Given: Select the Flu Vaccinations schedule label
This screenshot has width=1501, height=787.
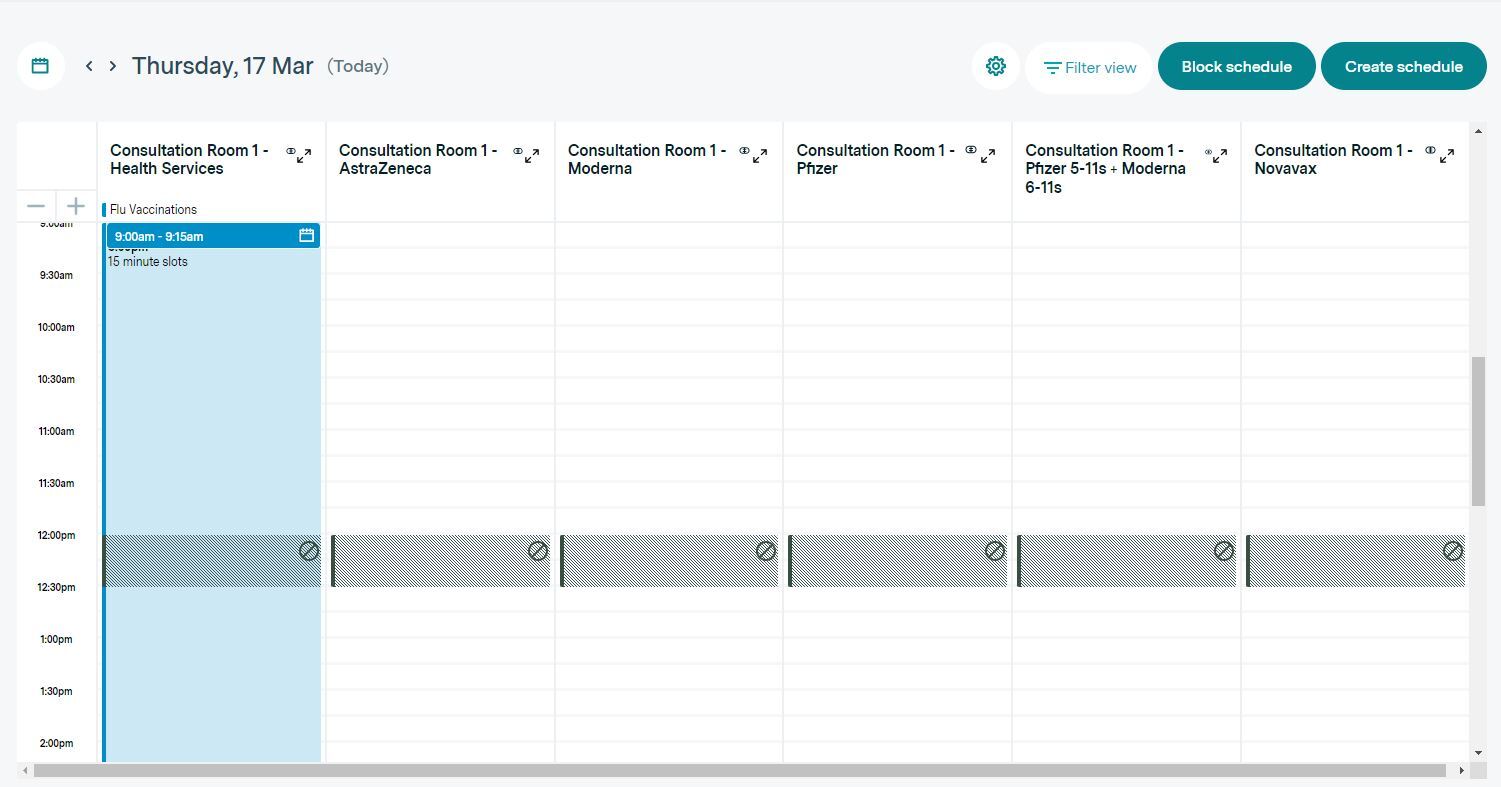Looking at the screenshot, I should (x=153, y=210).
